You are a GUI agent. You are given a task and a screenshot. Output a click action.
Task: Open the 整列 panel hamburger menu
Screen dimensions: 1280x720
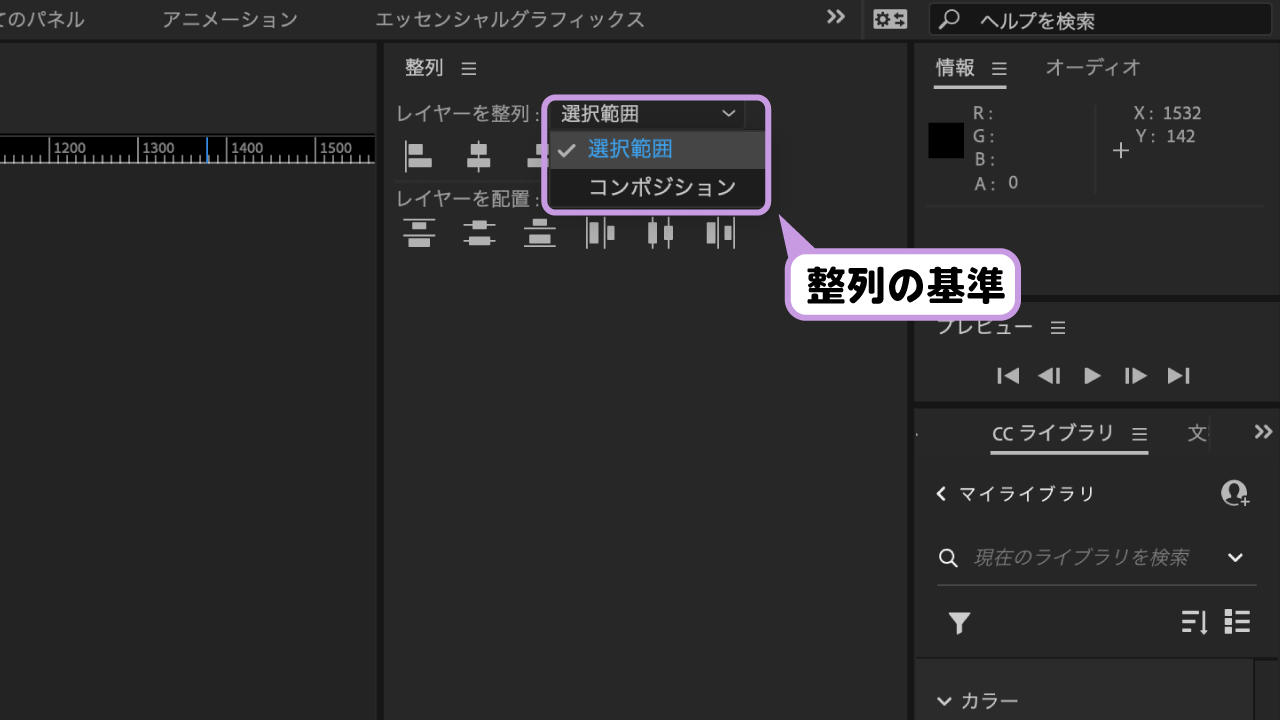pos(468,68)
